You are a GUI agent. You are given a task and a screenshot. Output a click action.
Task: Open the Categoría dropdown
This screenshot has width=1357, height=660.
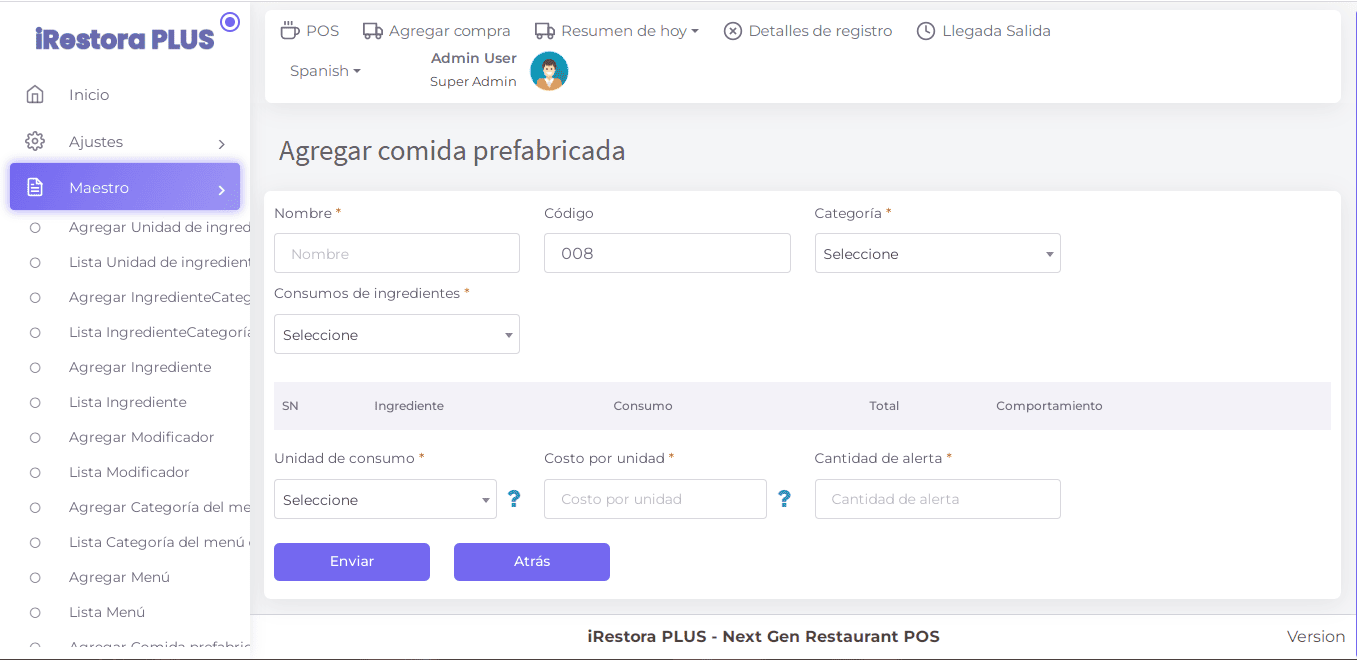tap(937, 254)
